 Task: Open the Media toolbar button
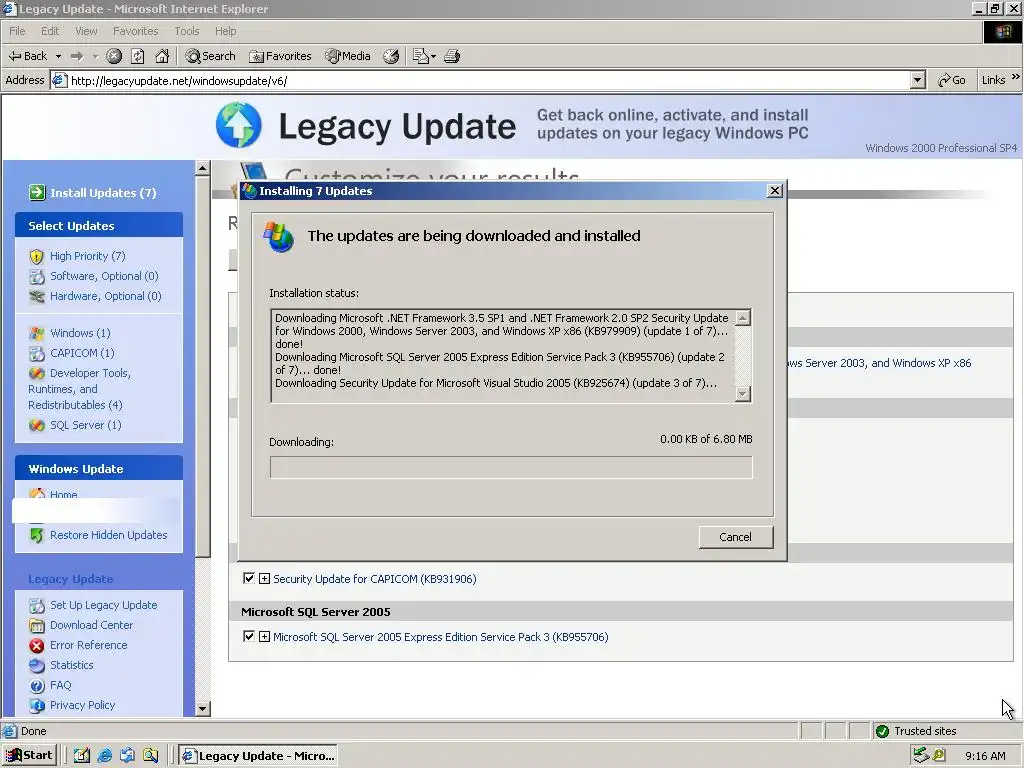coord(348,56)
